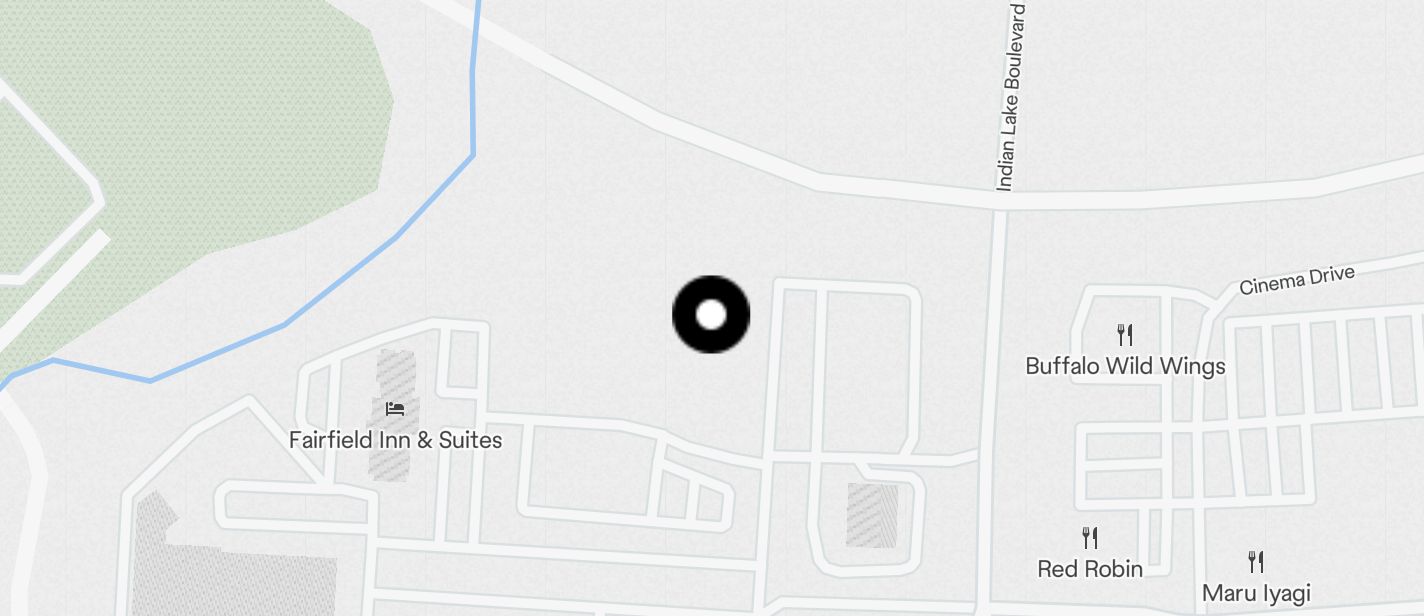1424x616 pixels.
Task: Select the Fairfield Inn hotel bed icon
Action: coord(395,408)
